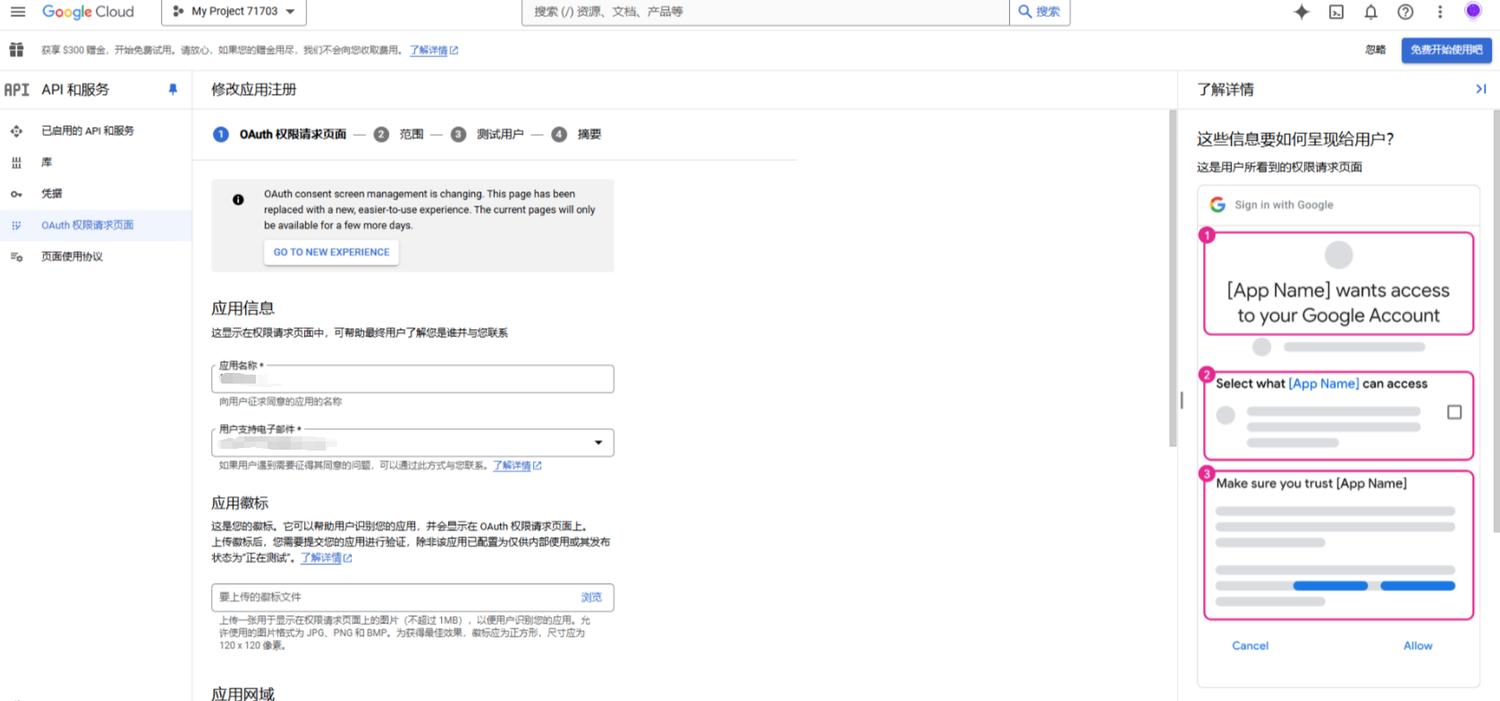
Task: Select step 1 OAuth 权限请求页面
Action: coord(281,134)
